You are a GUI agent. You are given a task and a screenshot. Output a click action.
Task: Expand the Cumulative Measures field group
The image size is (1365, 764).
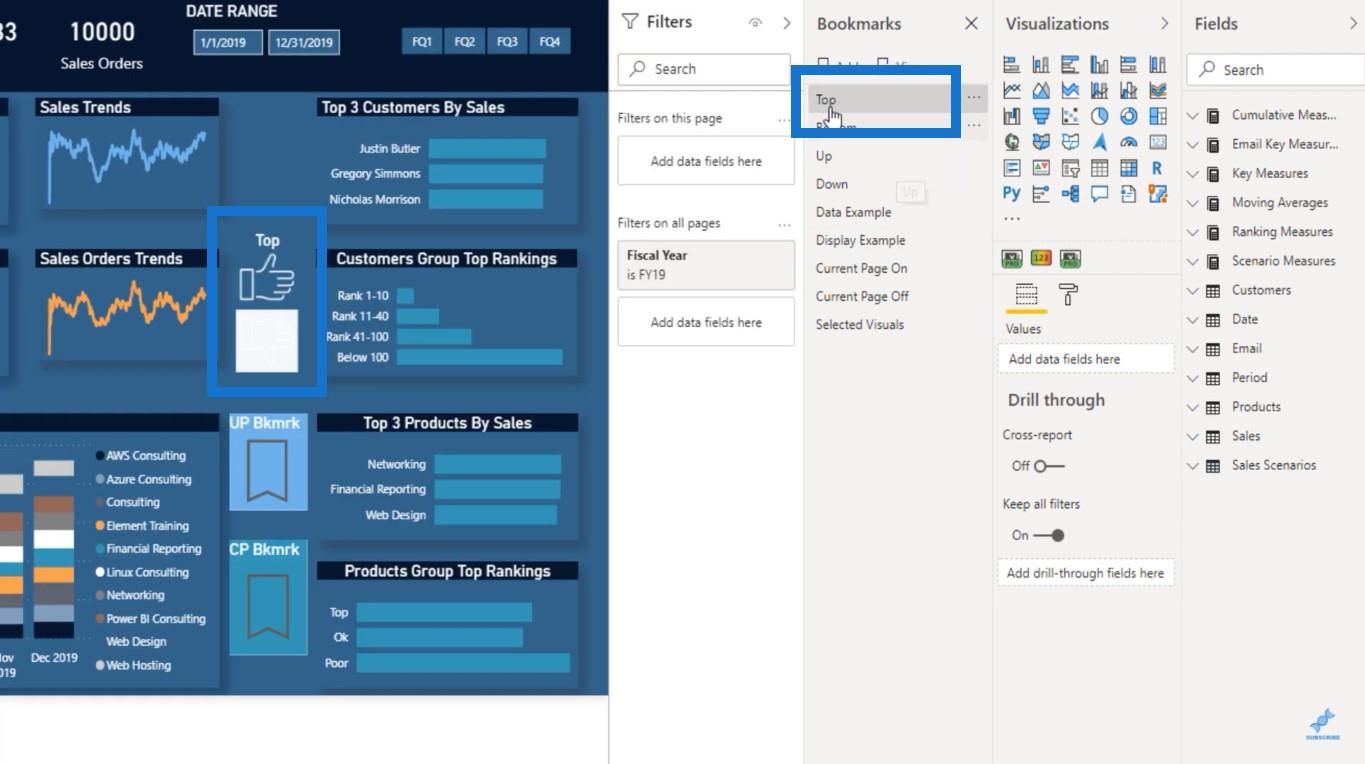(x=1193, y=115)
